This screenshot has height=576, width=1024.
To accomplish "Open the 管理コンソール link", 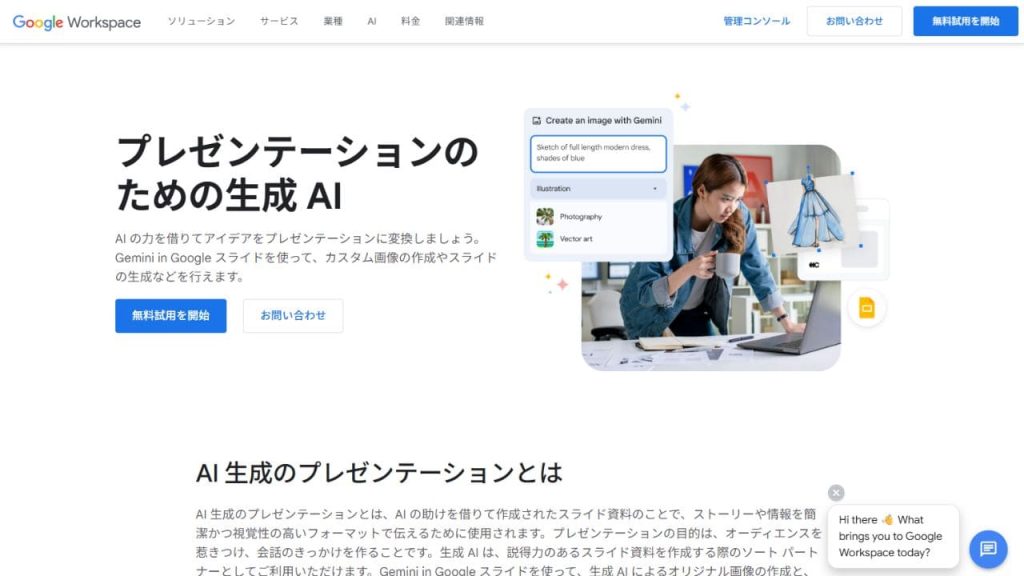I will click(756, 22).
